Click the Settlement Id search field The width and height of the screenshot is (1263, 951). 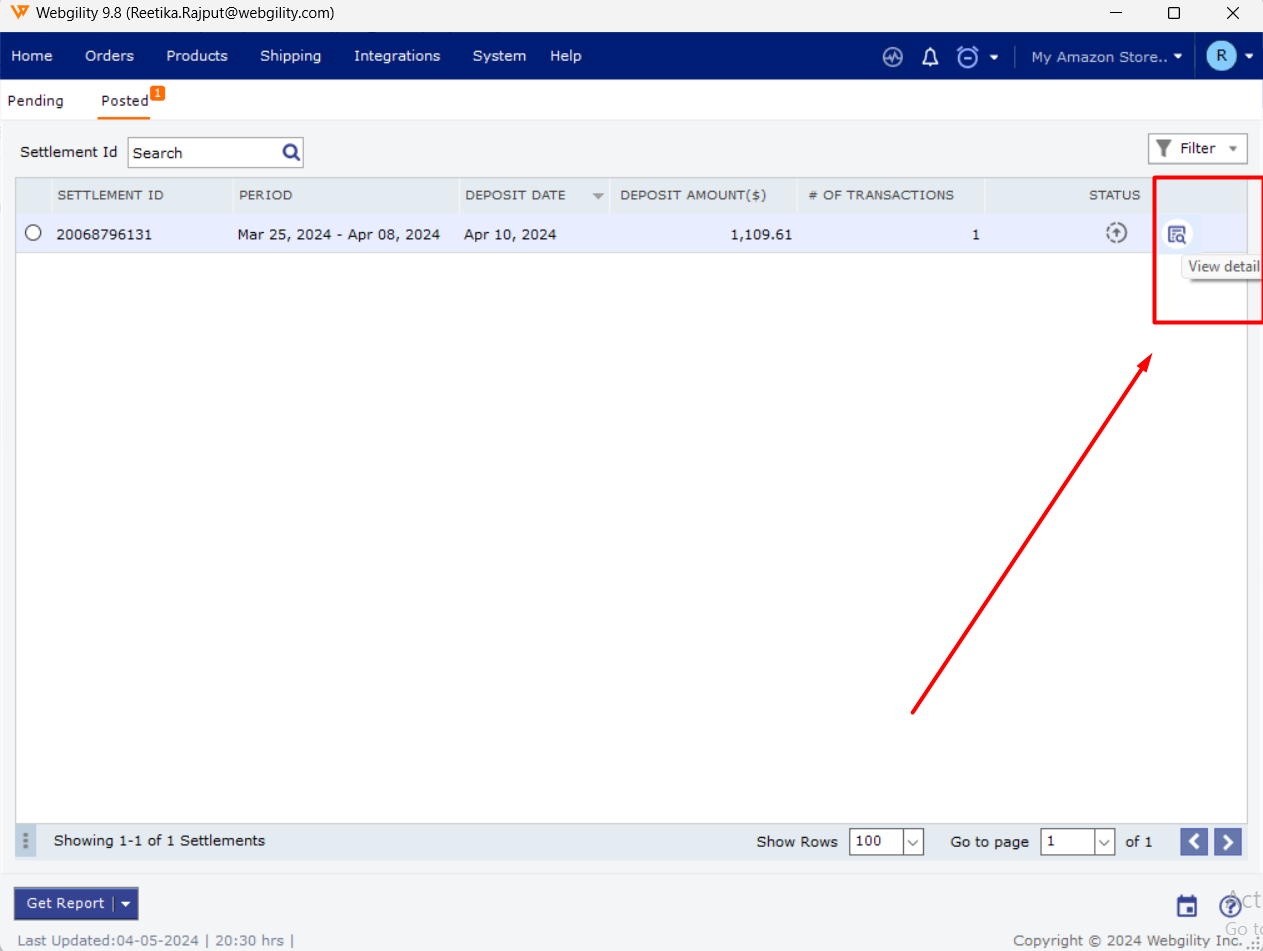204,153
